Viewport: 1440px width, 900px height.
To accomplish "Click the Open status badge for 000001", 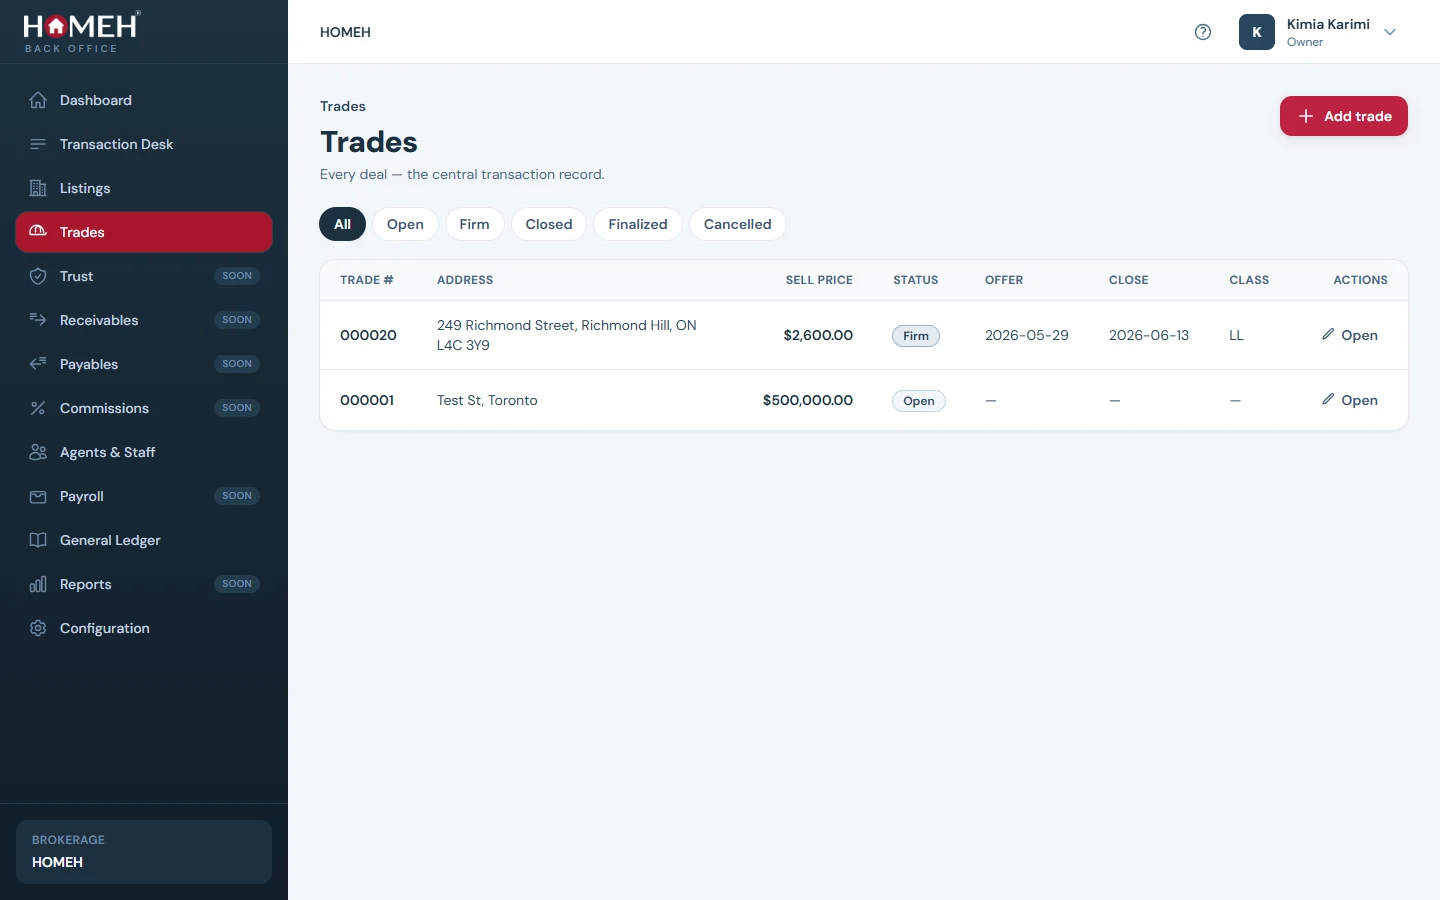I will [919, 401].
